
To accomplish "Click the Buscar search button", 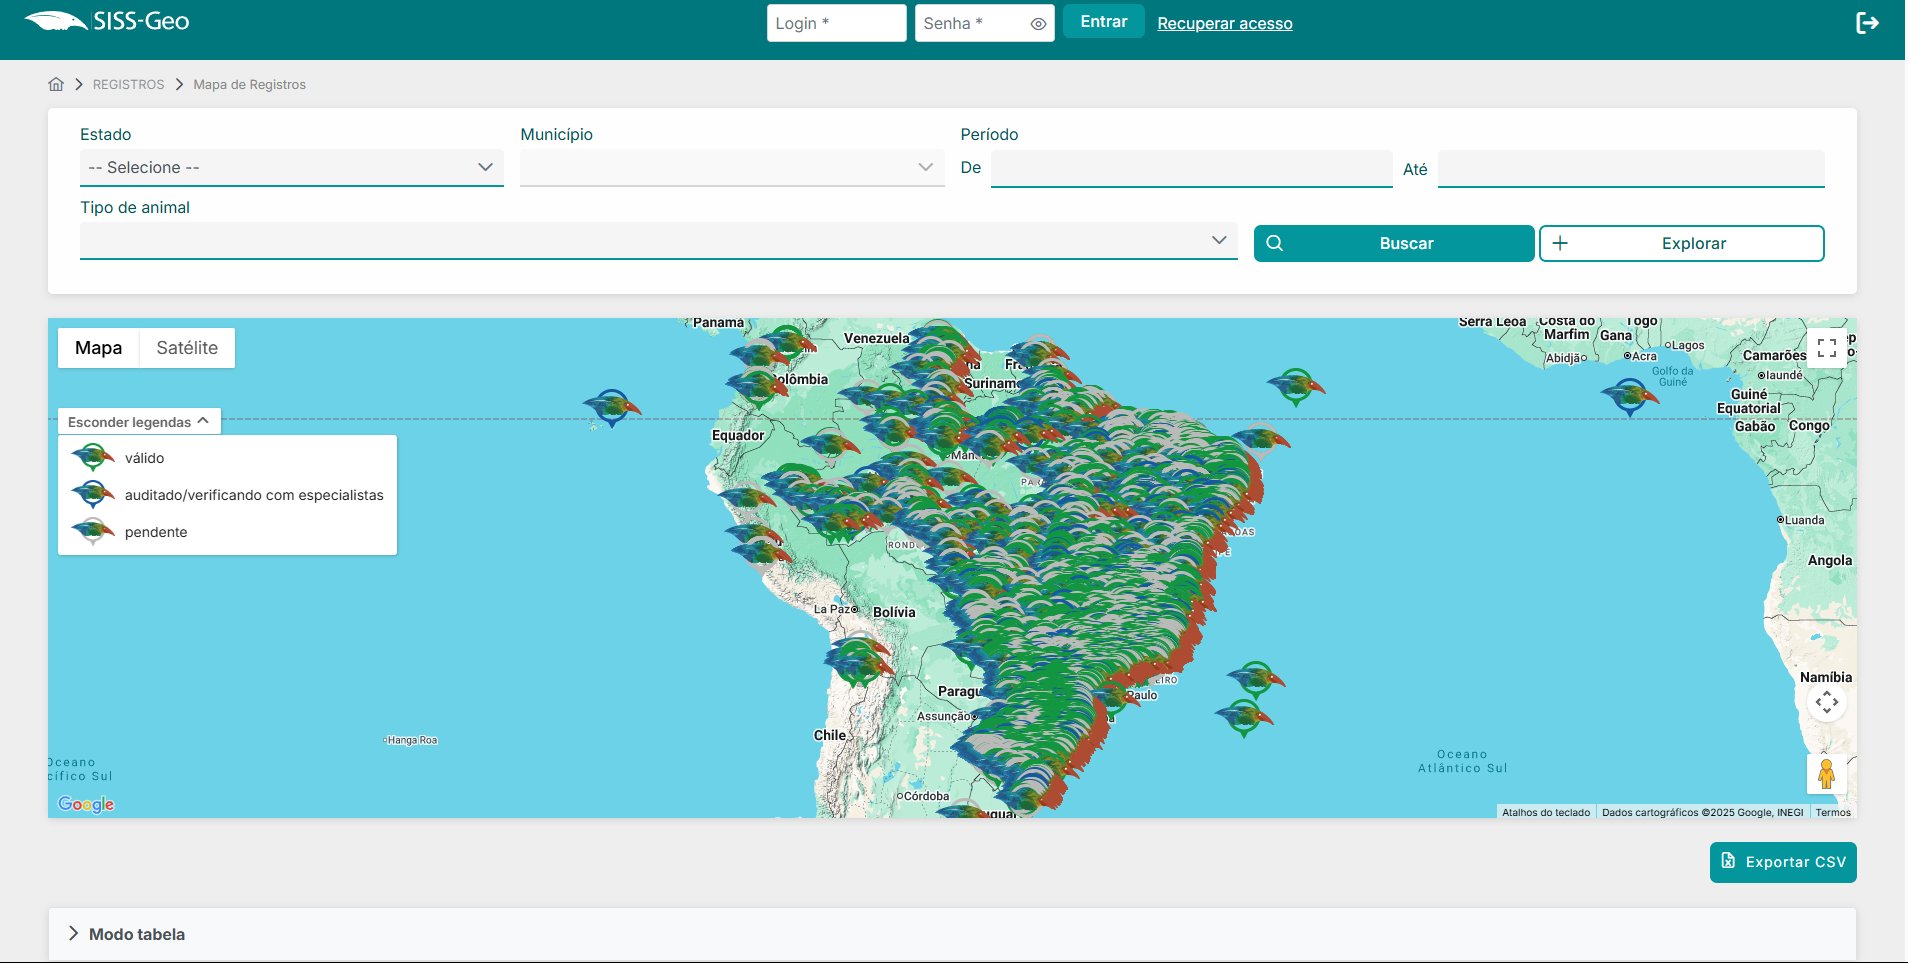I will click(1393, 244).
